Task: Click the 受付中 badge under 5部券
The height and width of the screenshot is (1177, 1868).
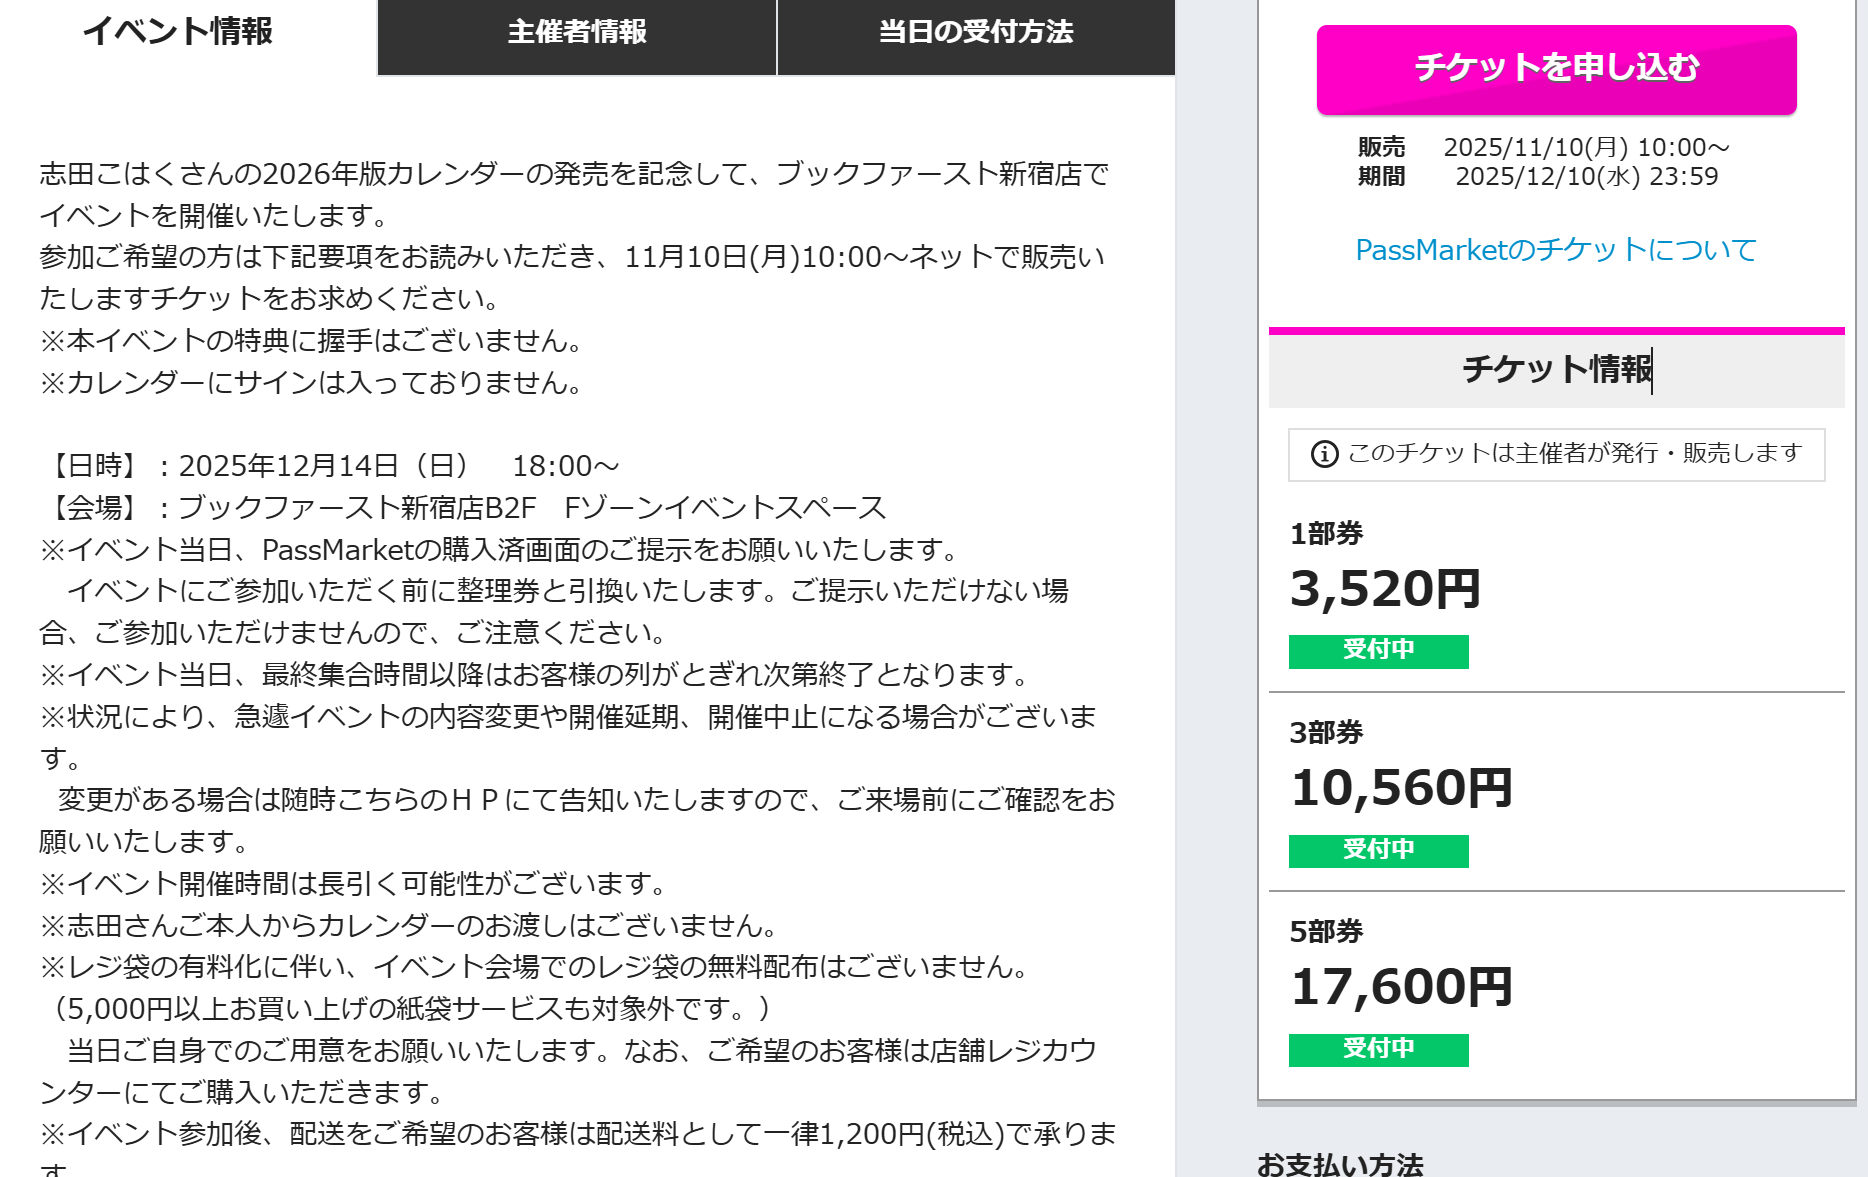Action: 1378,1050
